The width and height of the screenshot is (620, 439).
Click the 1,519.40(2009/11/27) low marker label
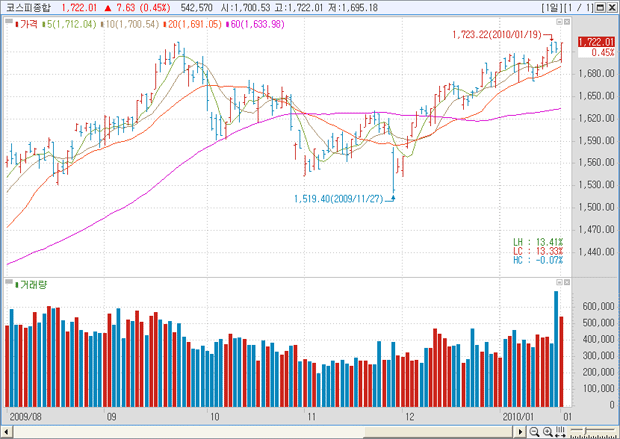tap(338, 199)
